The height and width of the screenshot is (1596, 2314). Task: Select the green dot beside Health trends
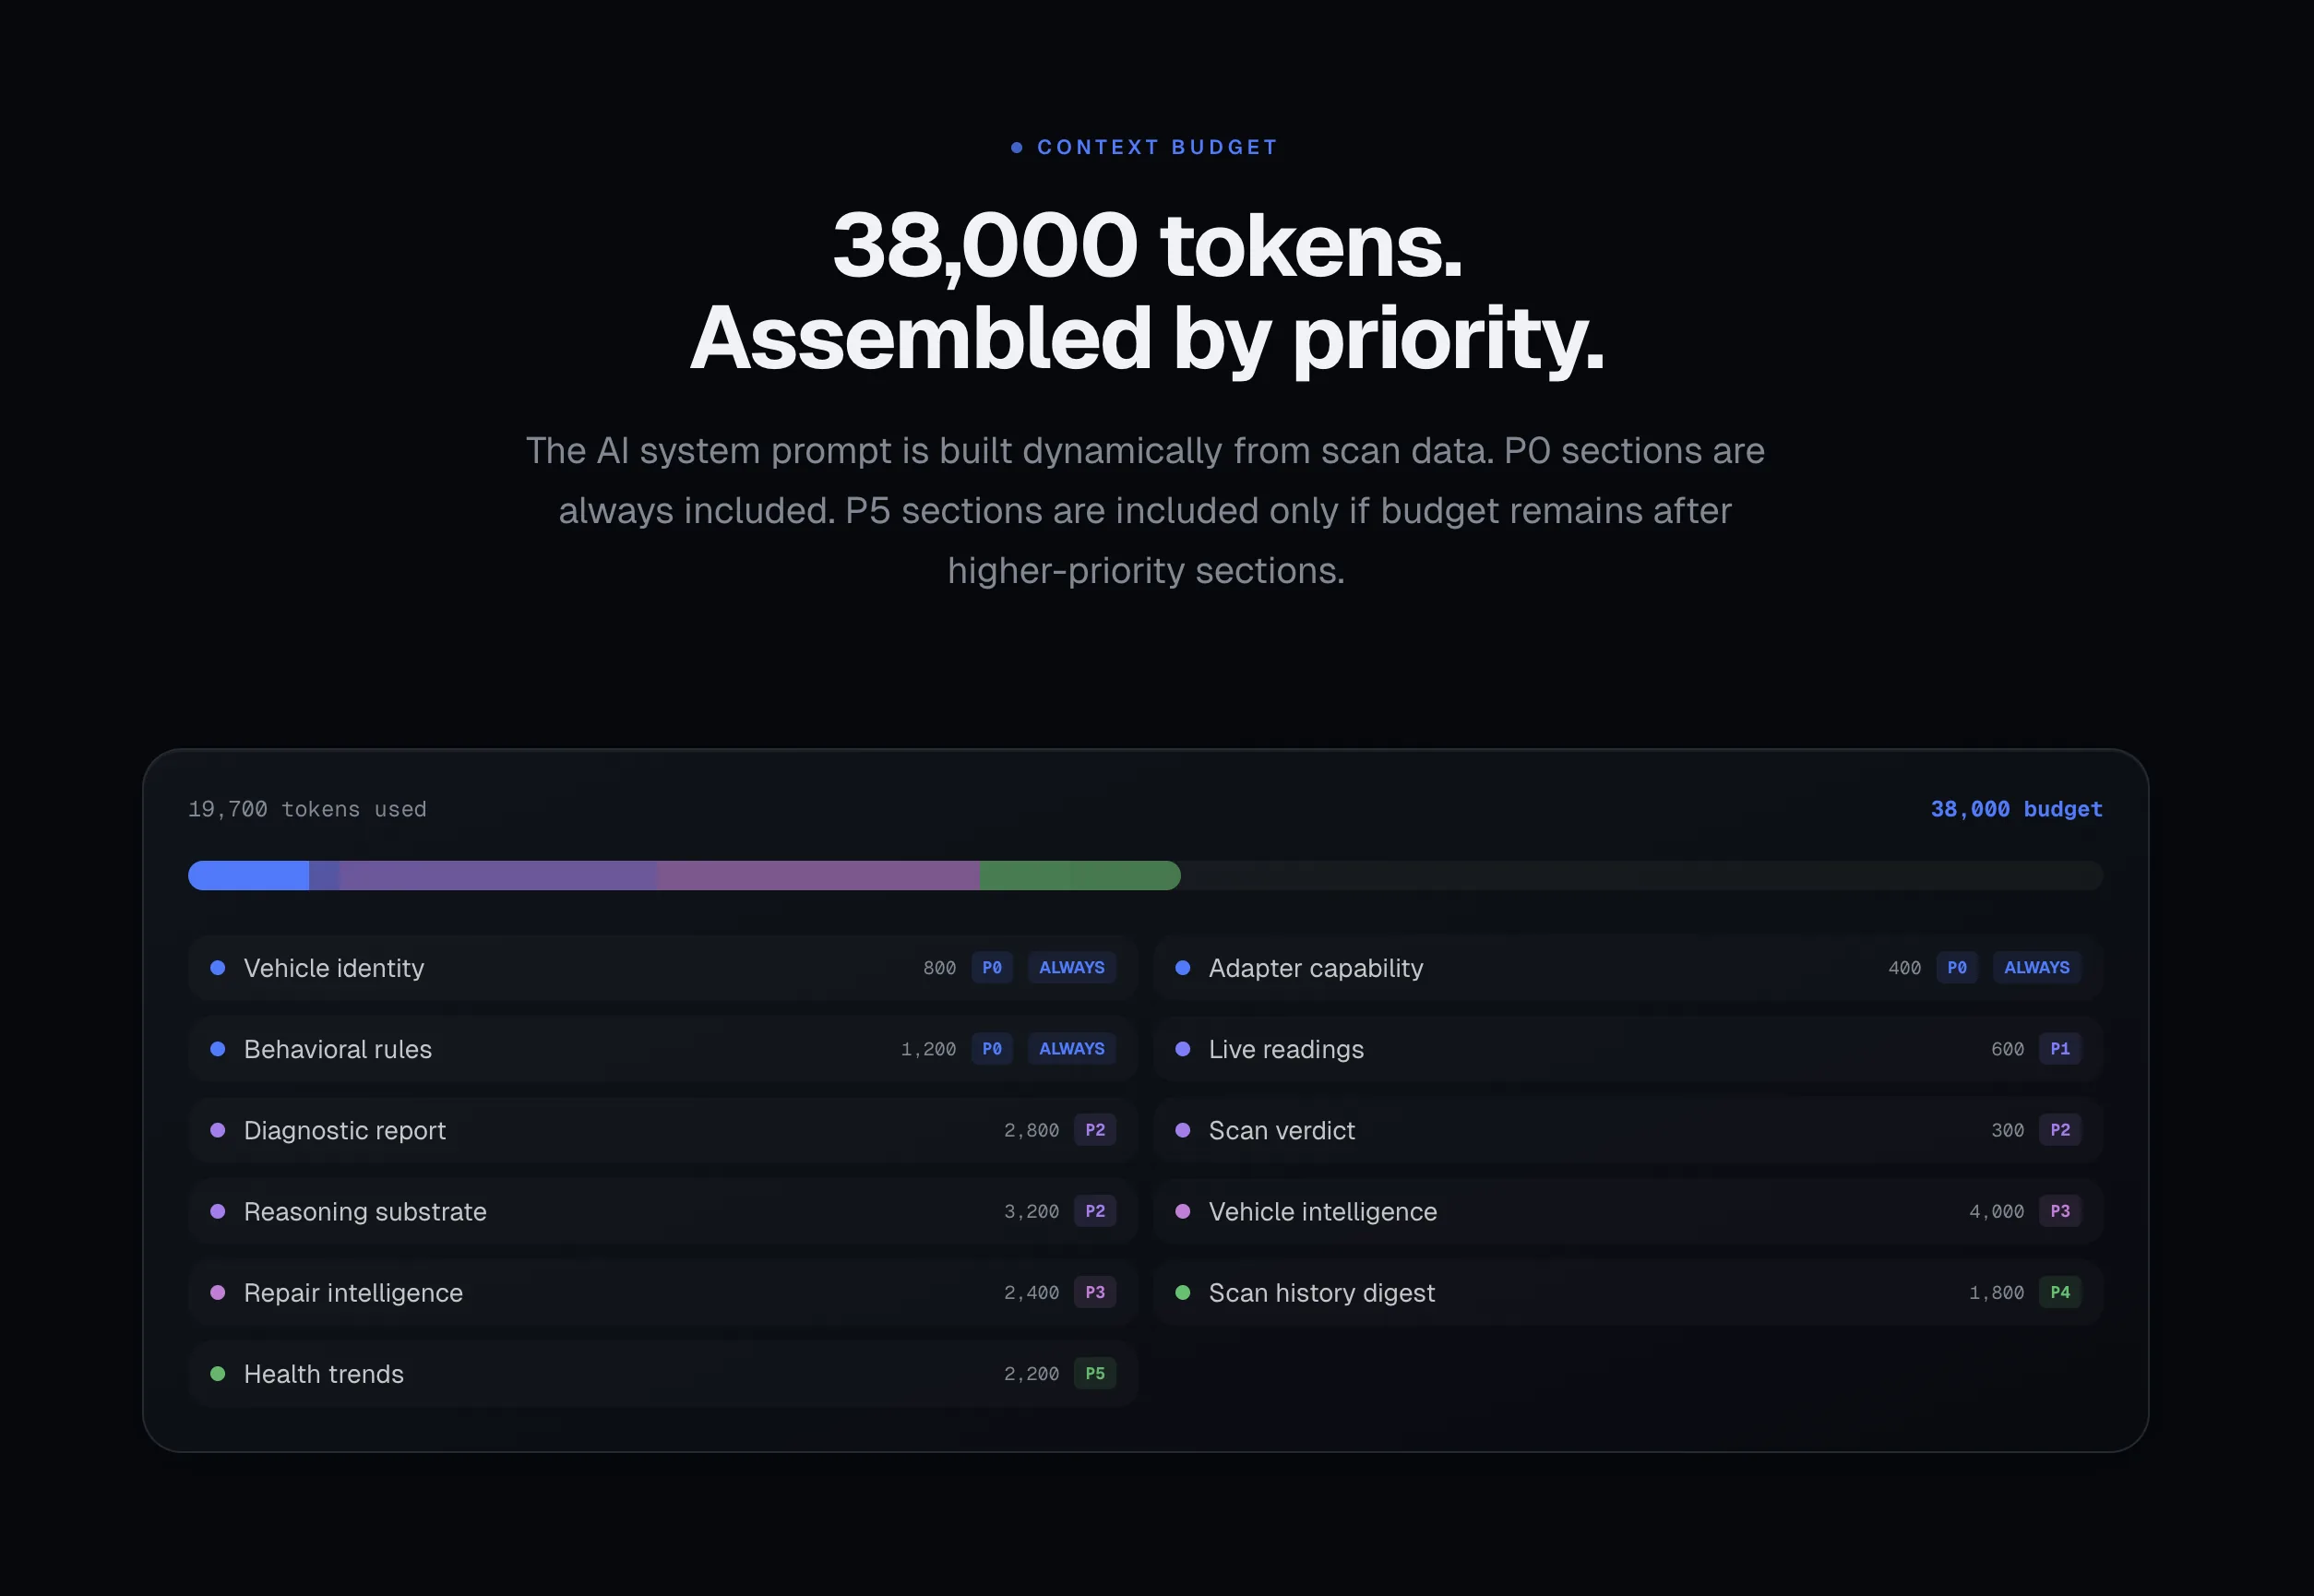(x=218, y=1373)
